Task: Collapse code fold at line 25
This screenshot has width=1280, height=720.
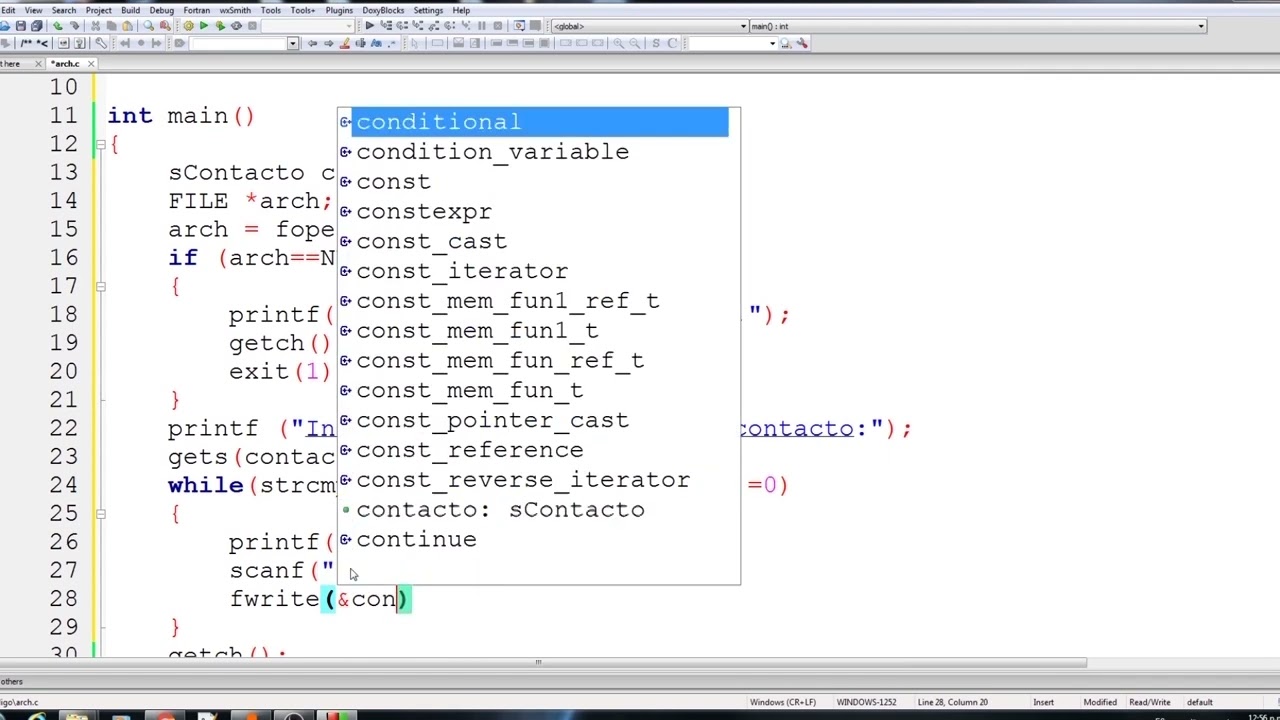Action: (100, 514)
